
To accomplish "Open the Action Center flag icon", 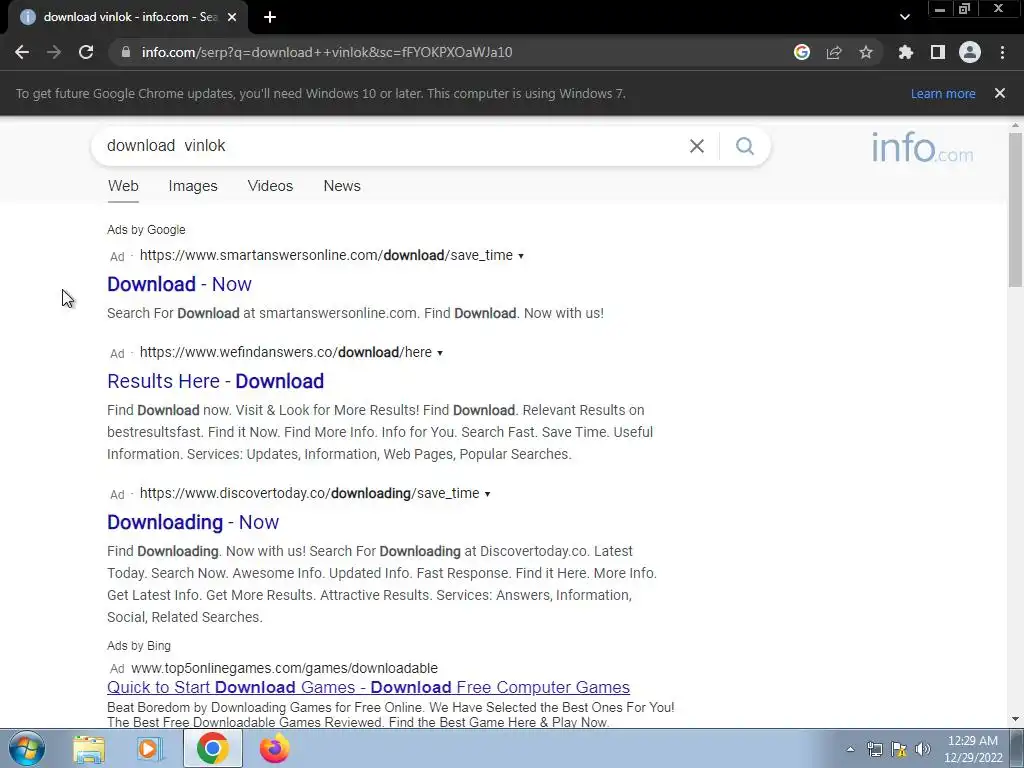I will [899, 749].
